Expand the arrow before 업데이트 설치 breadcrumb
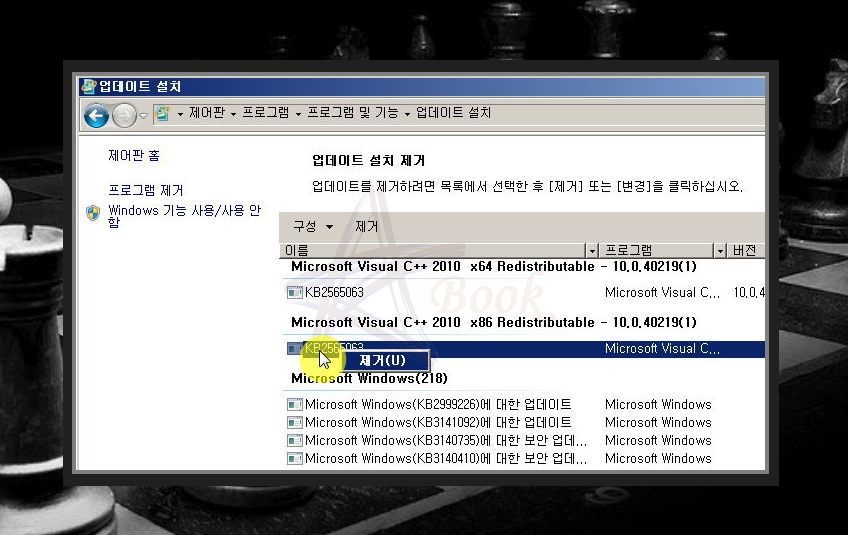 407,114
